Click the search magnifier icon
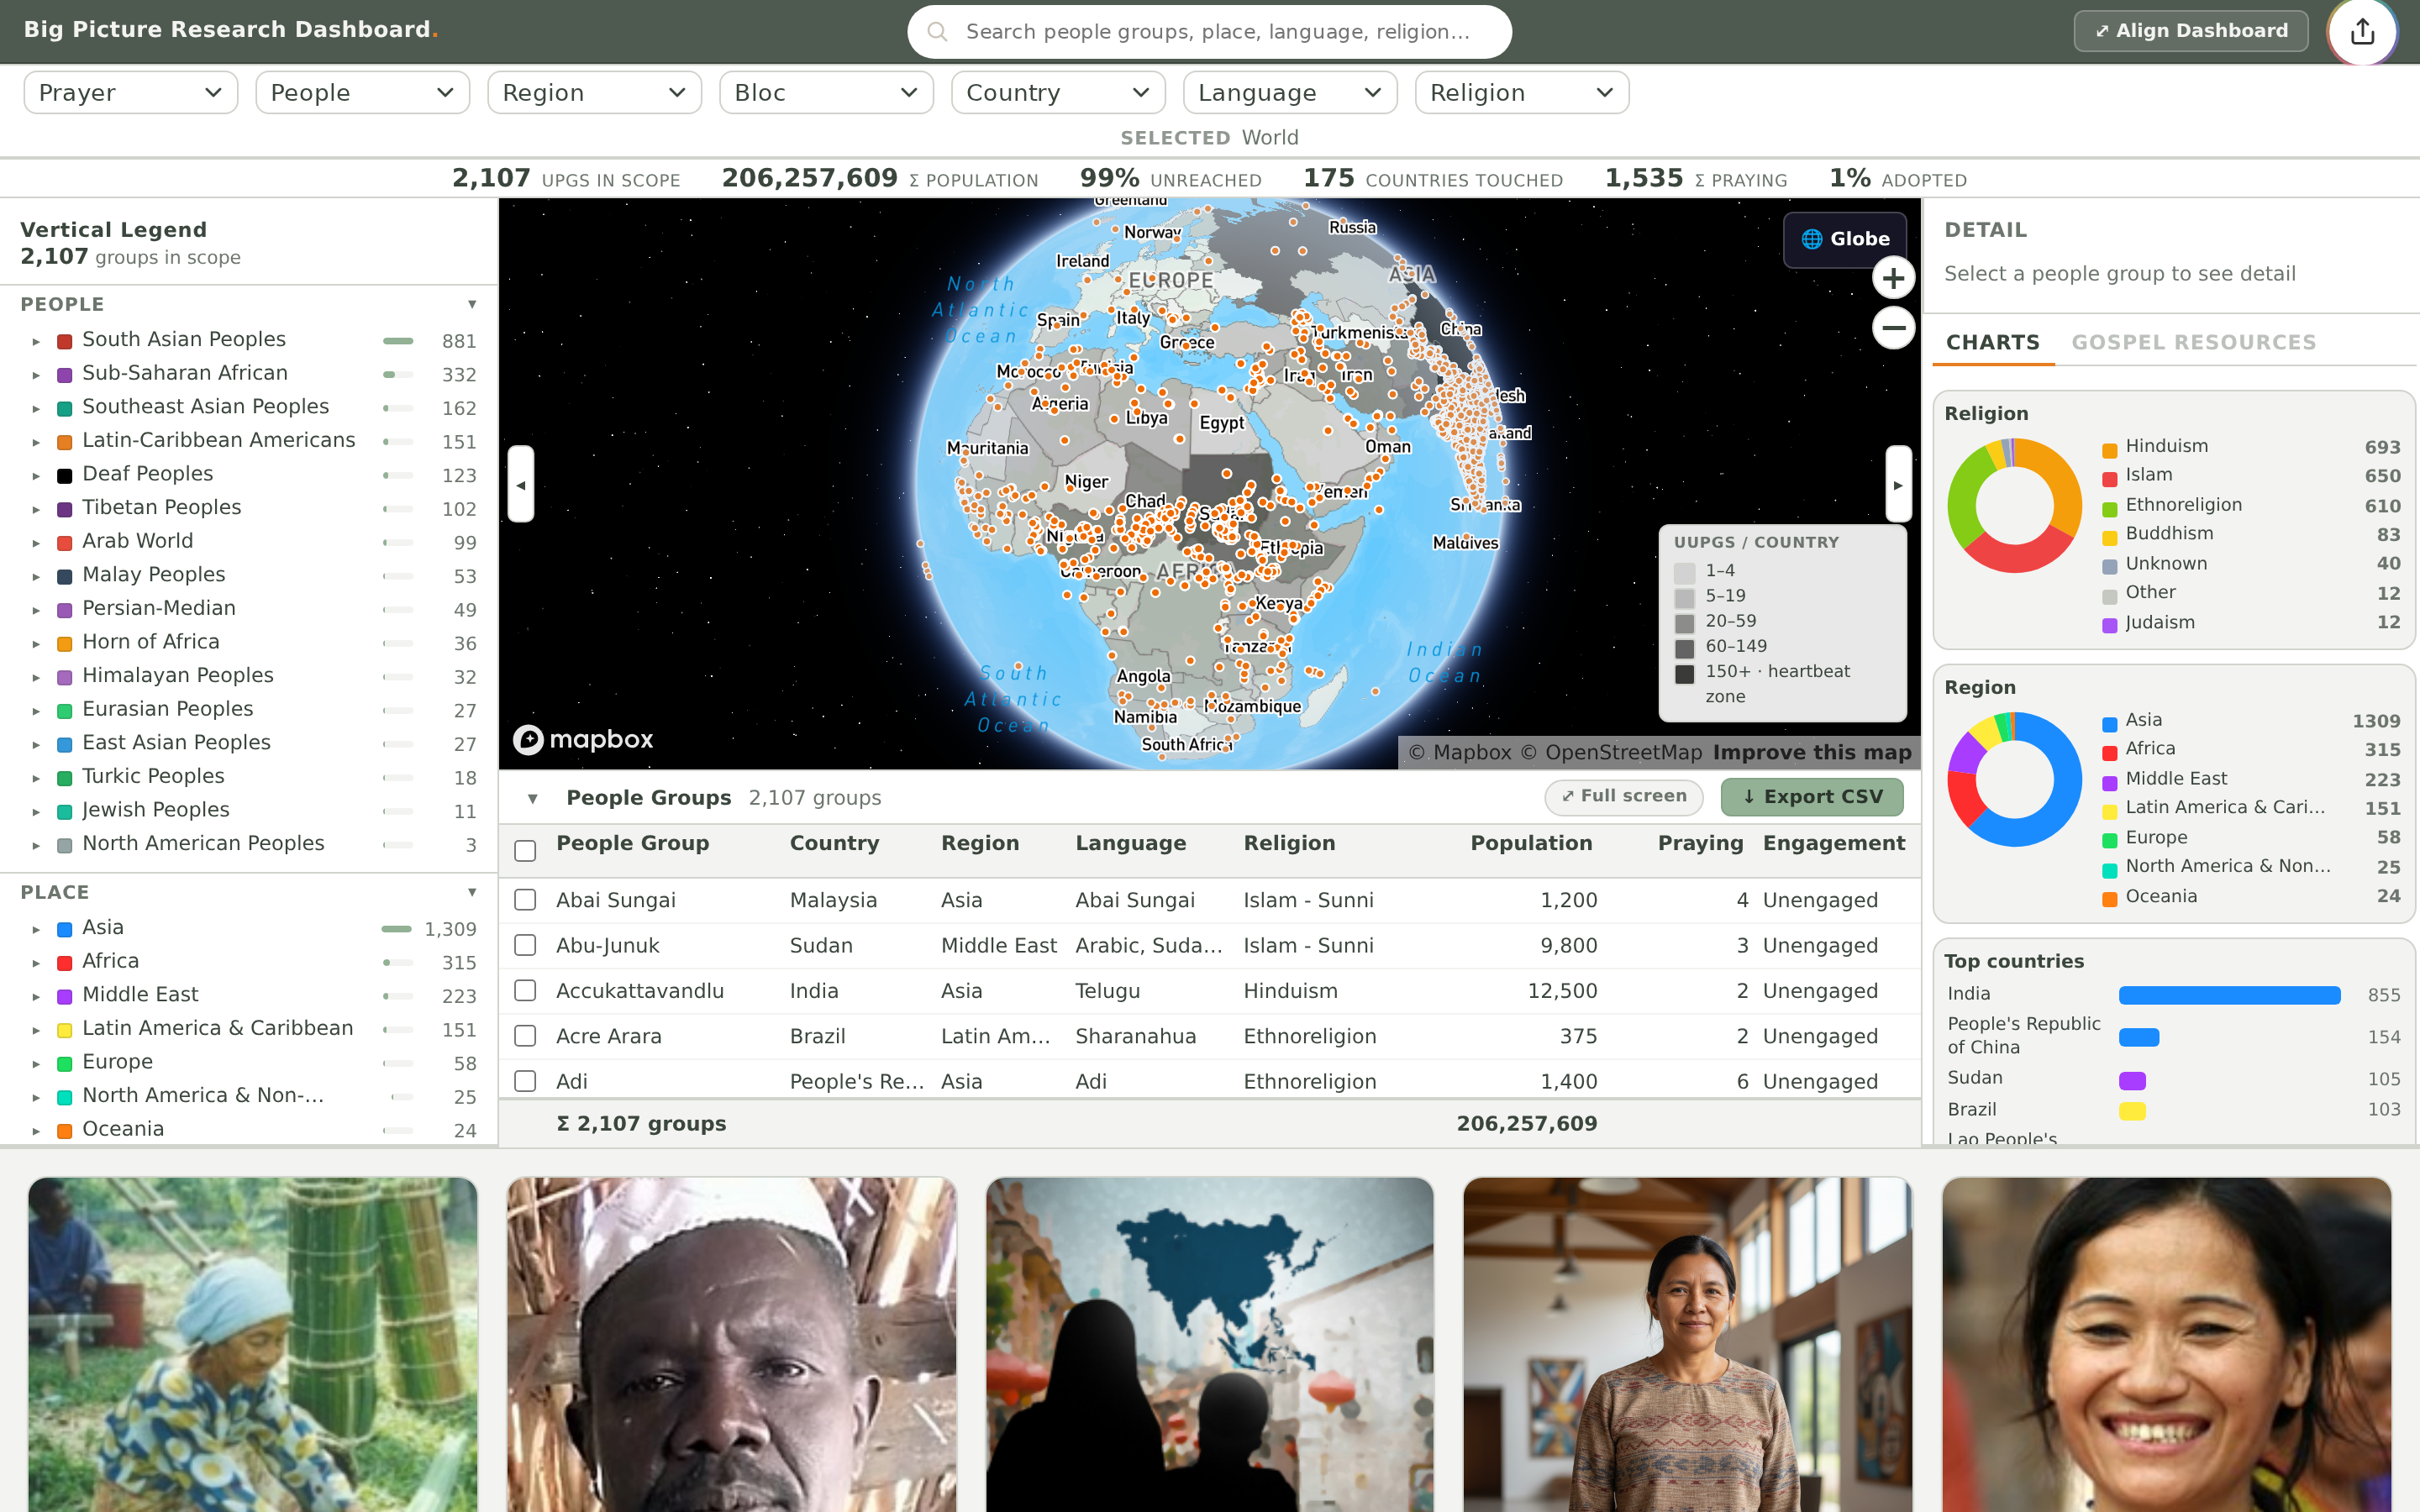This screenshot has height=1512, width=2420. pos(937,32)
